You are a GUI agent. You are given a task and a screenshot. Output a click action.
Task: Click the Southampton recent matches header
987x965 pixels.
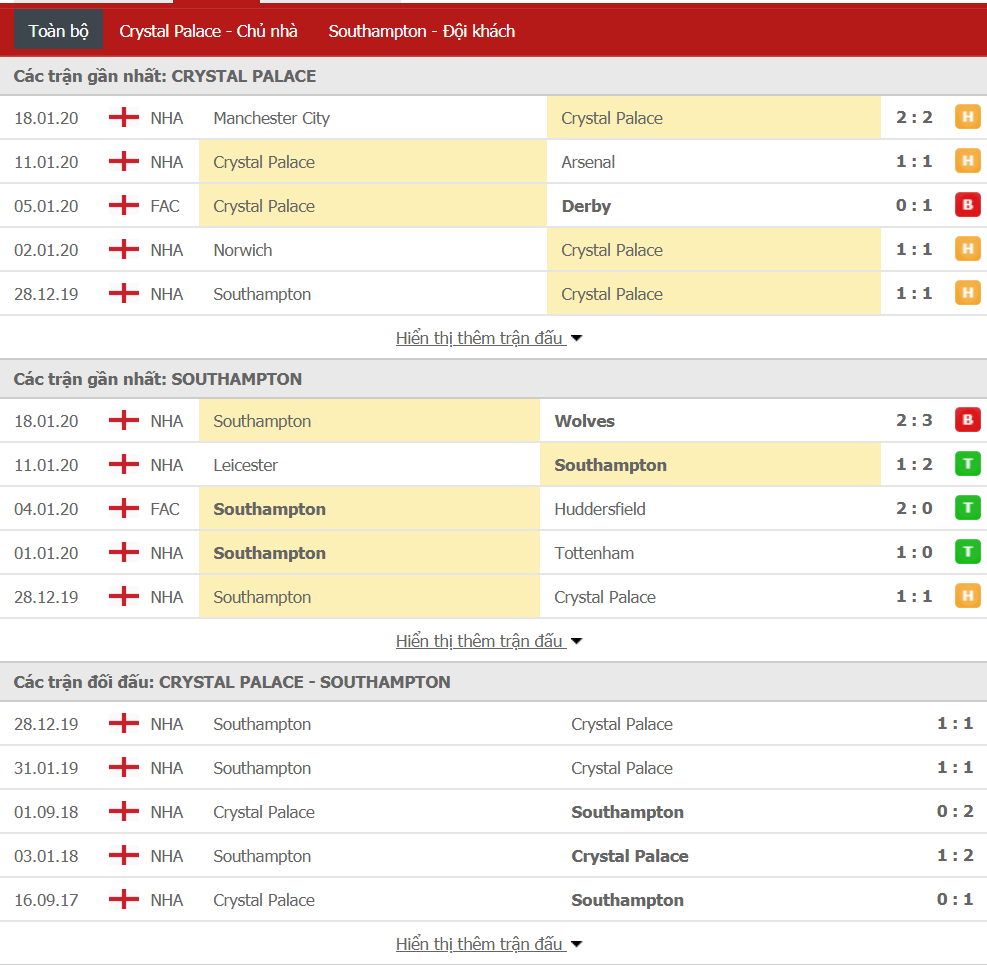[x=494, y=379]
